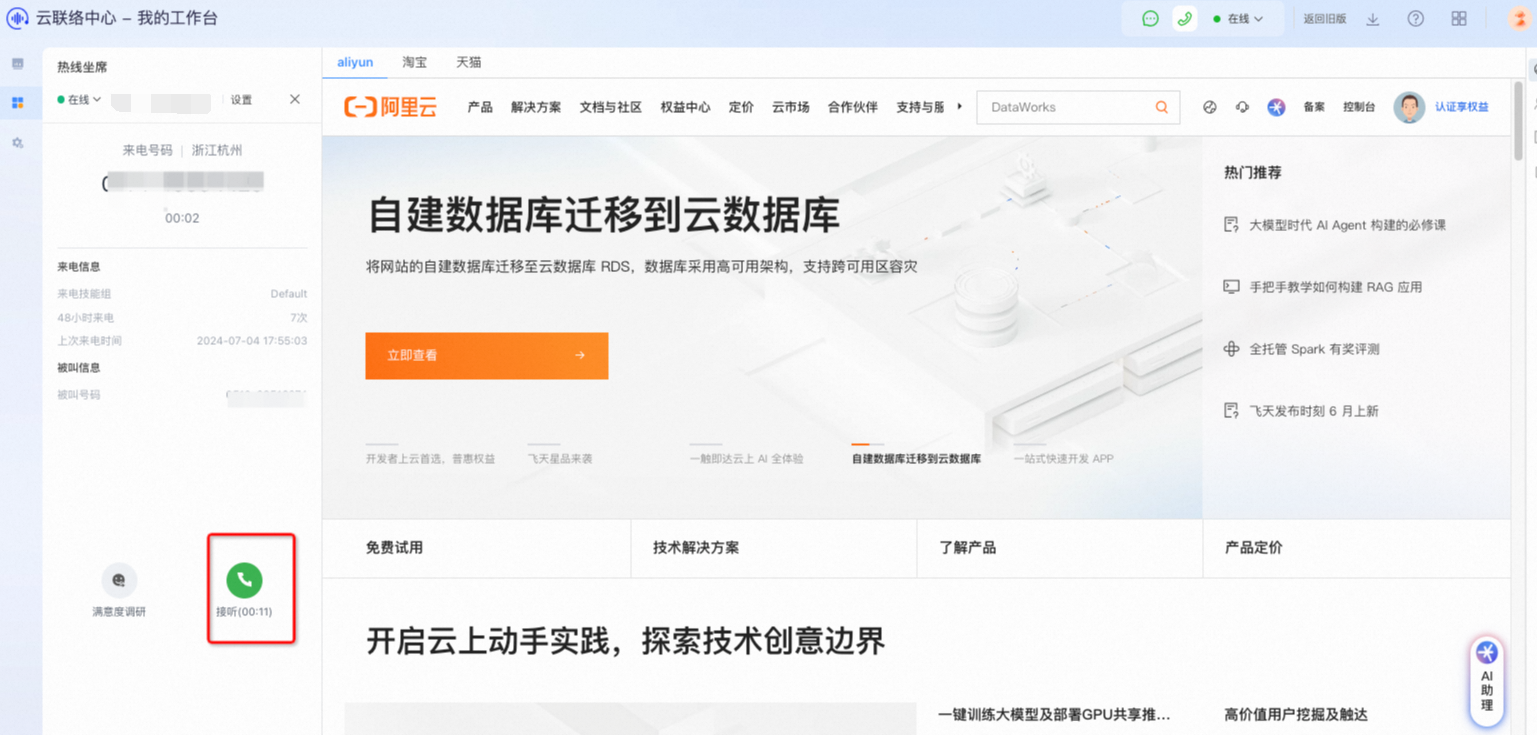Open the 定价 menu item
The height and width of the screenshot is (735, 1537).
coord(741,107)
